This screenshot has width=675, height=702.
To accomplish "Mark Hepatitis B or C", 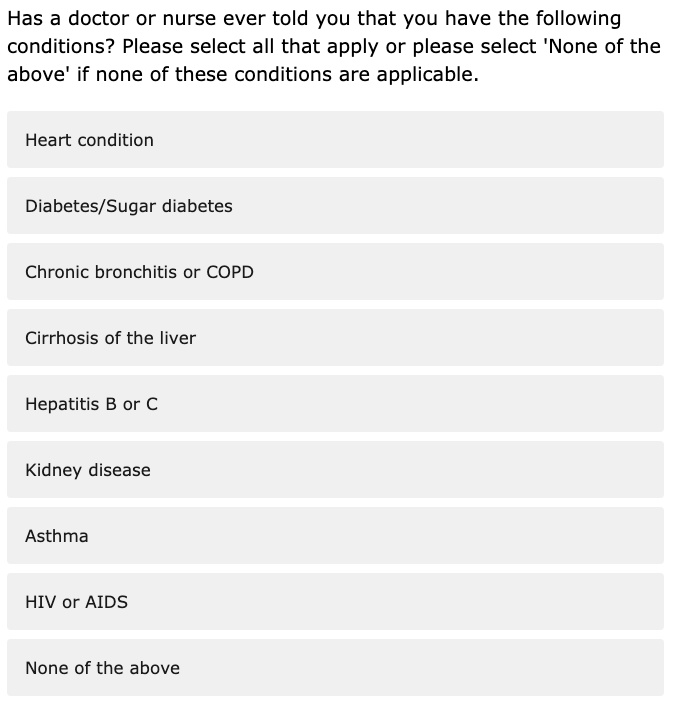I will [335, 404].
